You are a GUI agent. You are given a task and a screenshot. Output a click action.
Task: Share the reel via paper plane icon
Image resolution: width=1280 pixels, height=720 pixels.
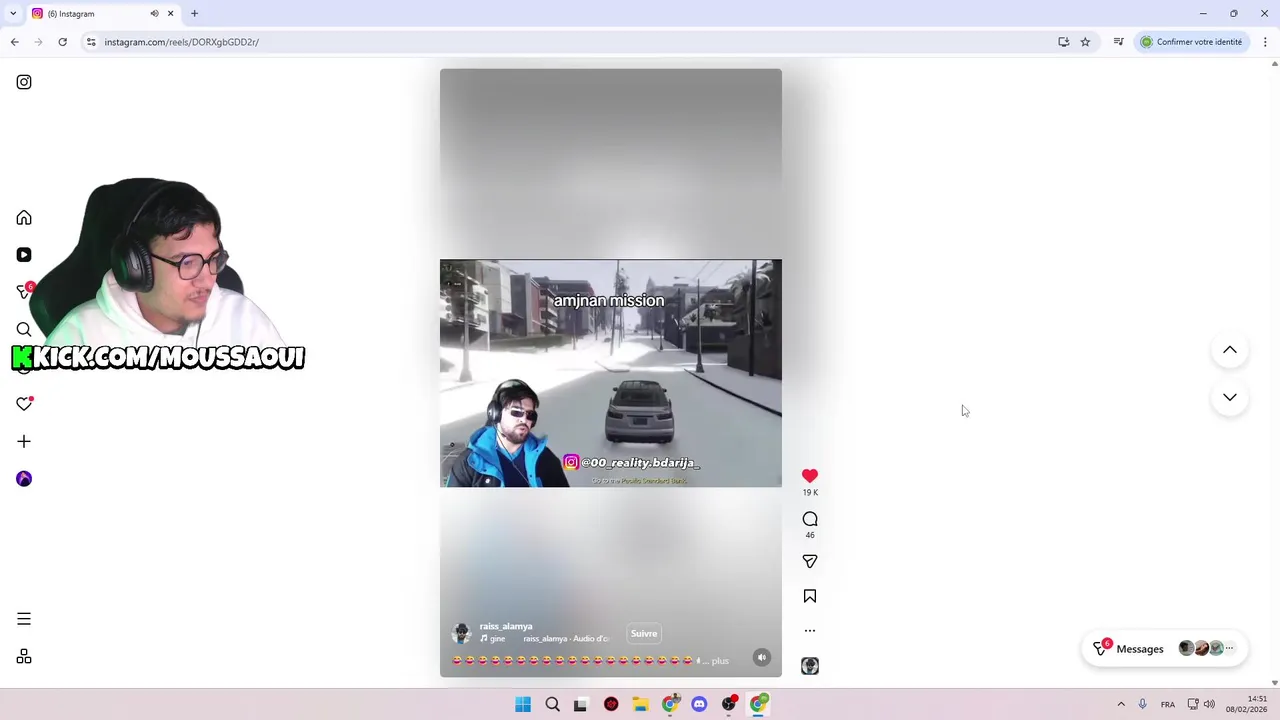(x=810, y=562)
